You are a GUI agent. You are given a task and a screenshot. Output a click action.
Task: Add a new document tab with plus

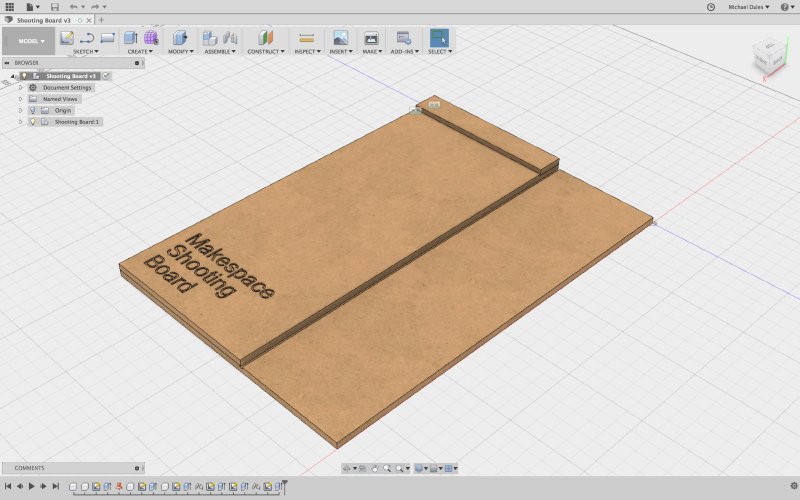click(x=101, y=20)
